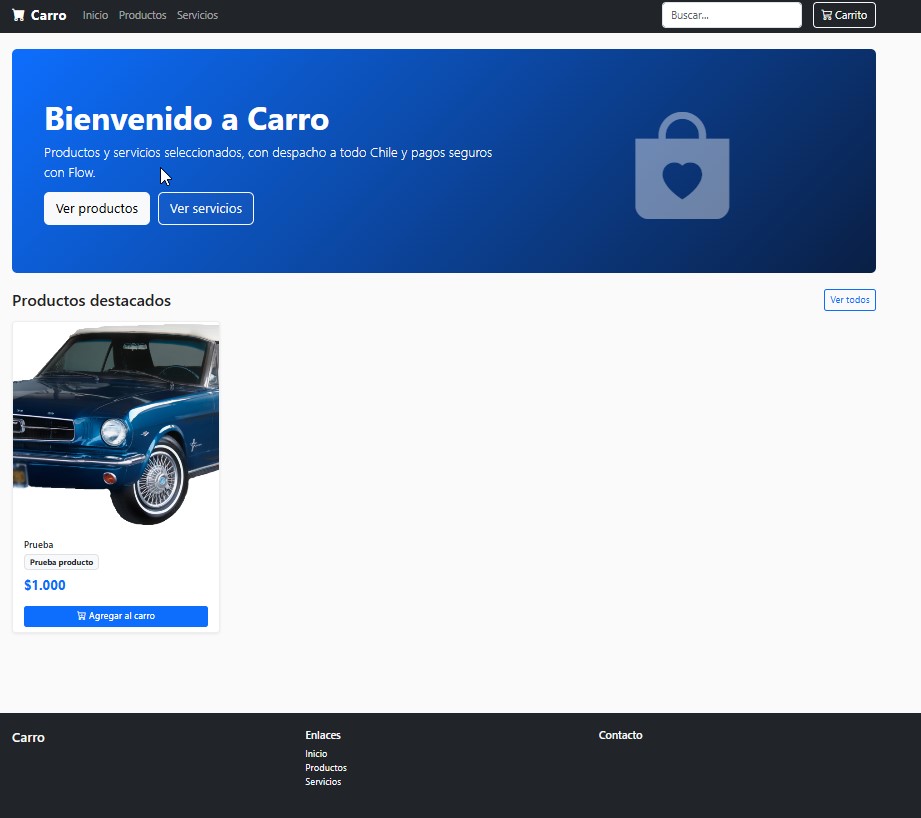This screenshot has width=921, height=818.
Task: Click the Enlaces footer heading
Action: pos(323,735)
